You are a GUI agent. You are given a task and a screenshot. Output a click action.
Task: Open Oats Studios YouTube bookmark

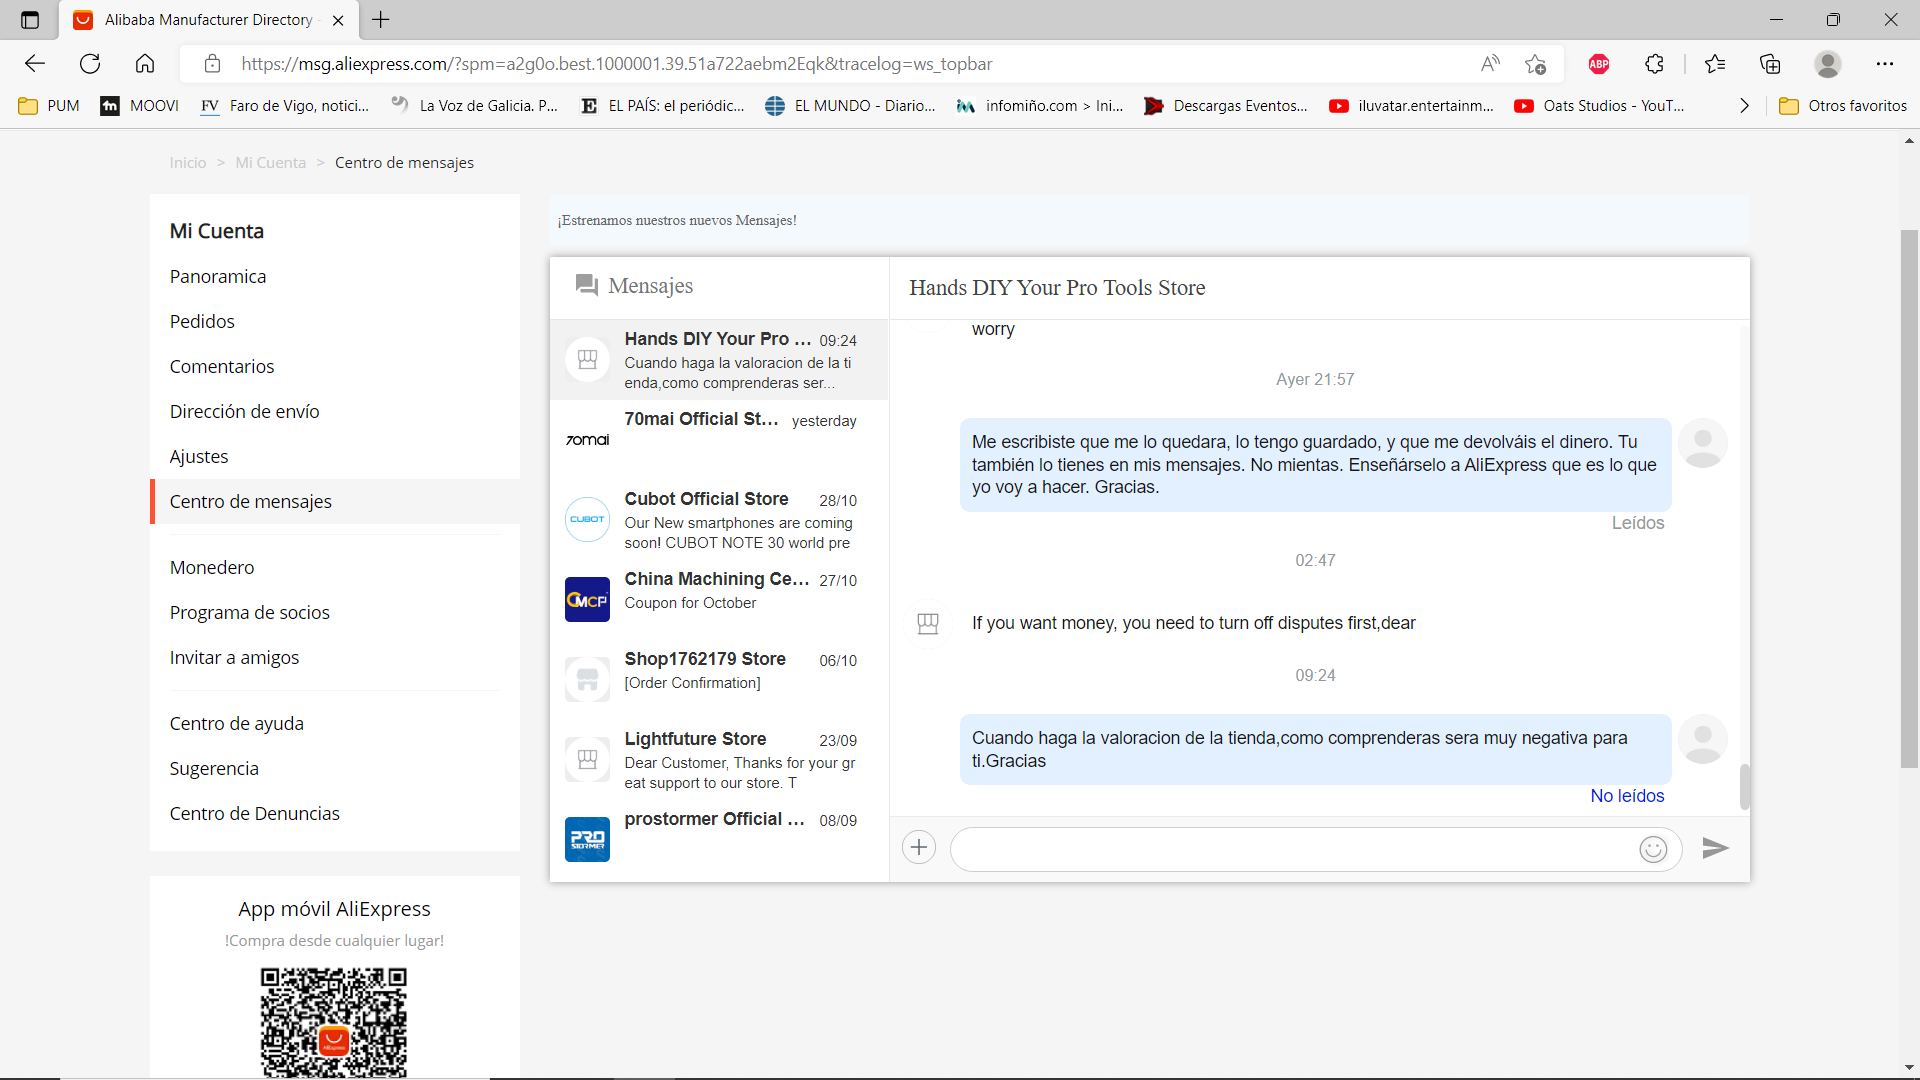click(x=1599, y=106)
